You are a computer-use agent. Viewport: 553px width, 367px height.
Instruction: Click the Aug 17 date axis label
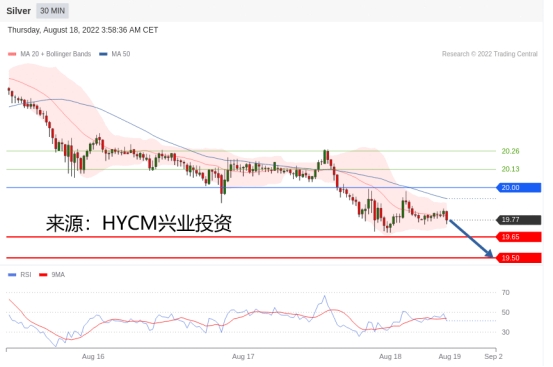tap(243, 356)
